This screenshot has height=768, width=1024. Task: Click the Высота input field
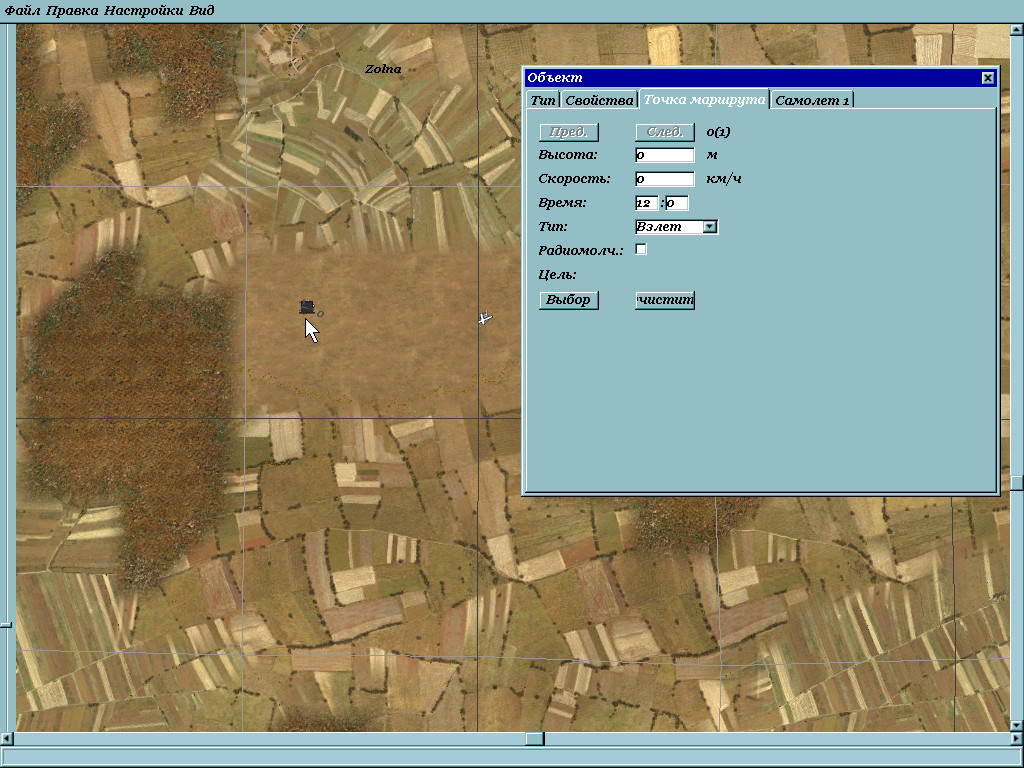(664, 155)
